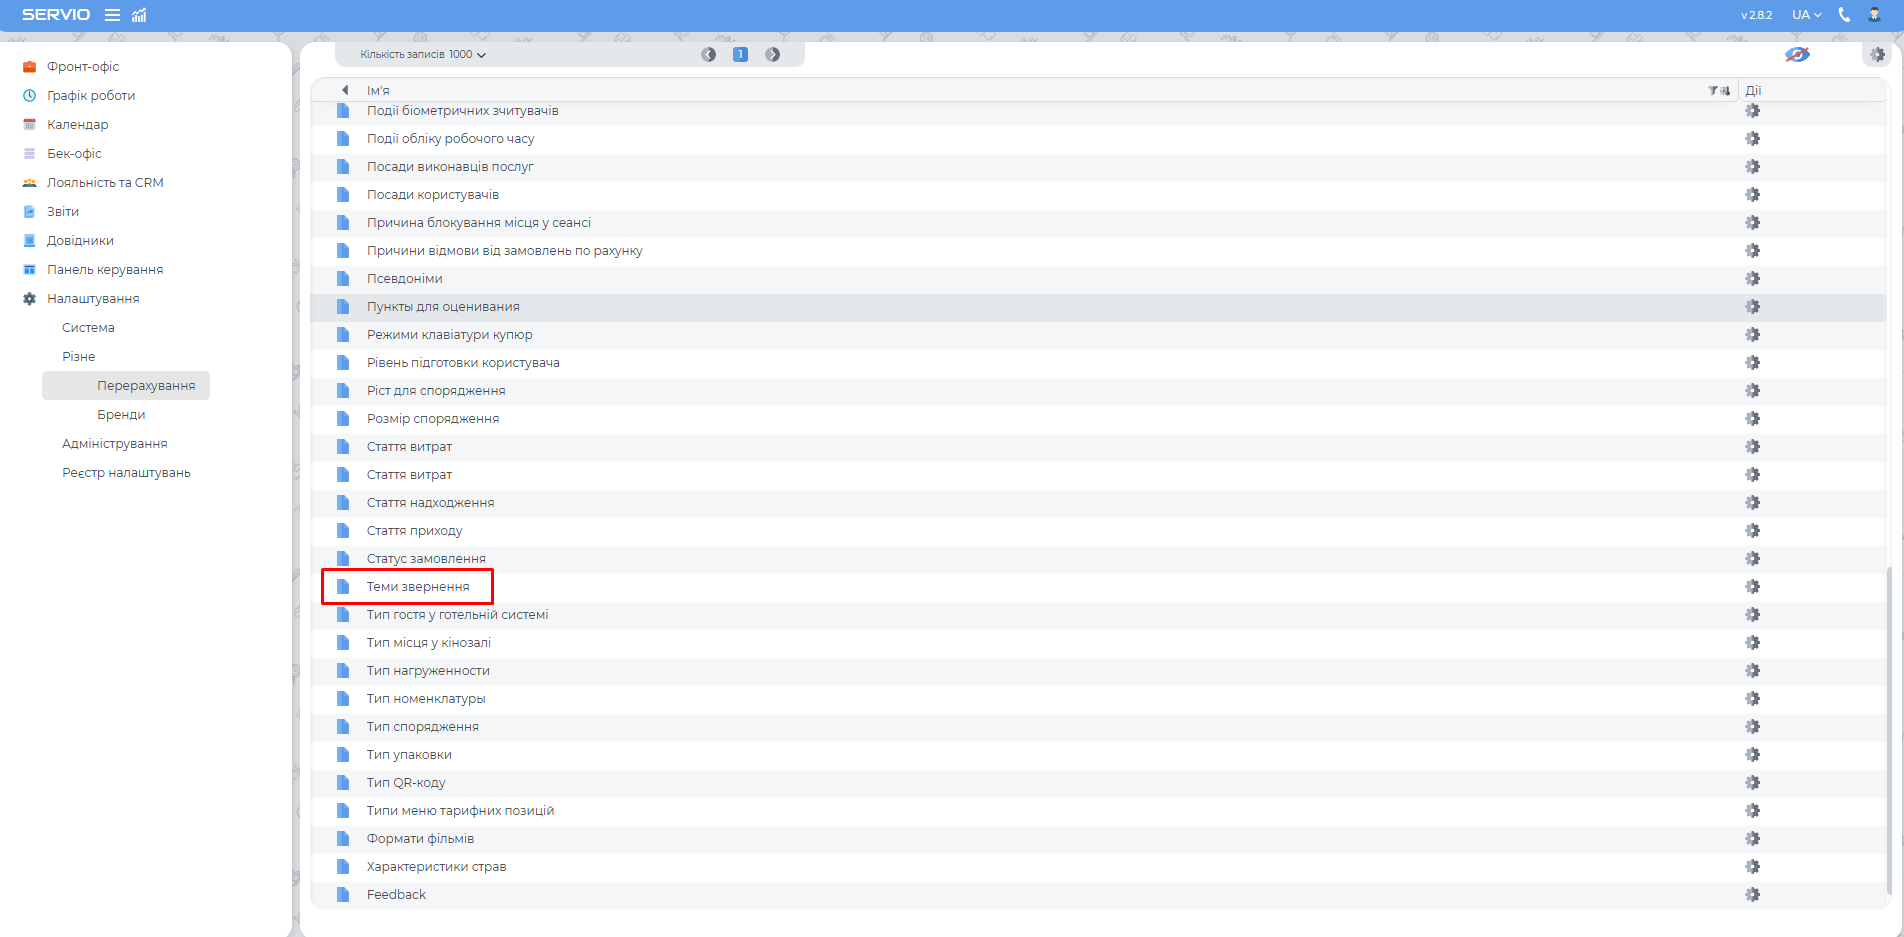Viewport: 1904px width, 937px height.
Task: Toggle the crossed-out eye visibility icon
Action: [x=1797, y=55]
